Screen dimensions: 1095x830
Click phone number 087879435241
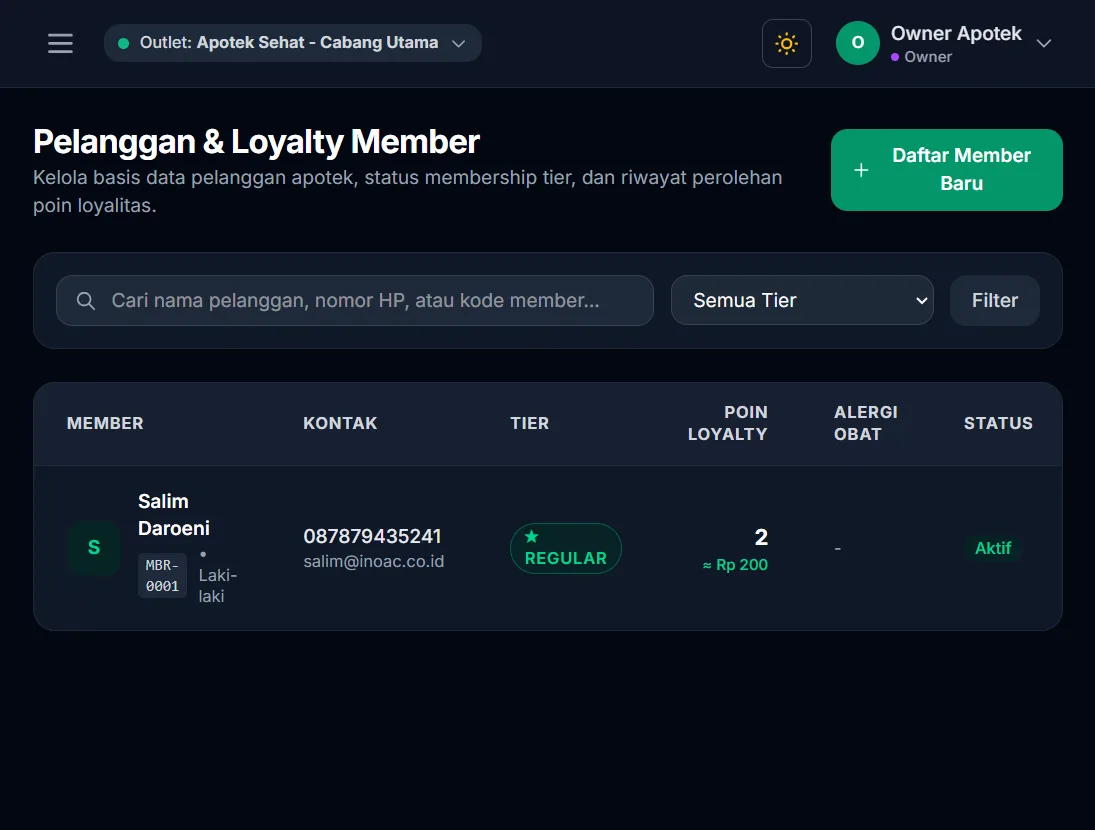point(372,536)
